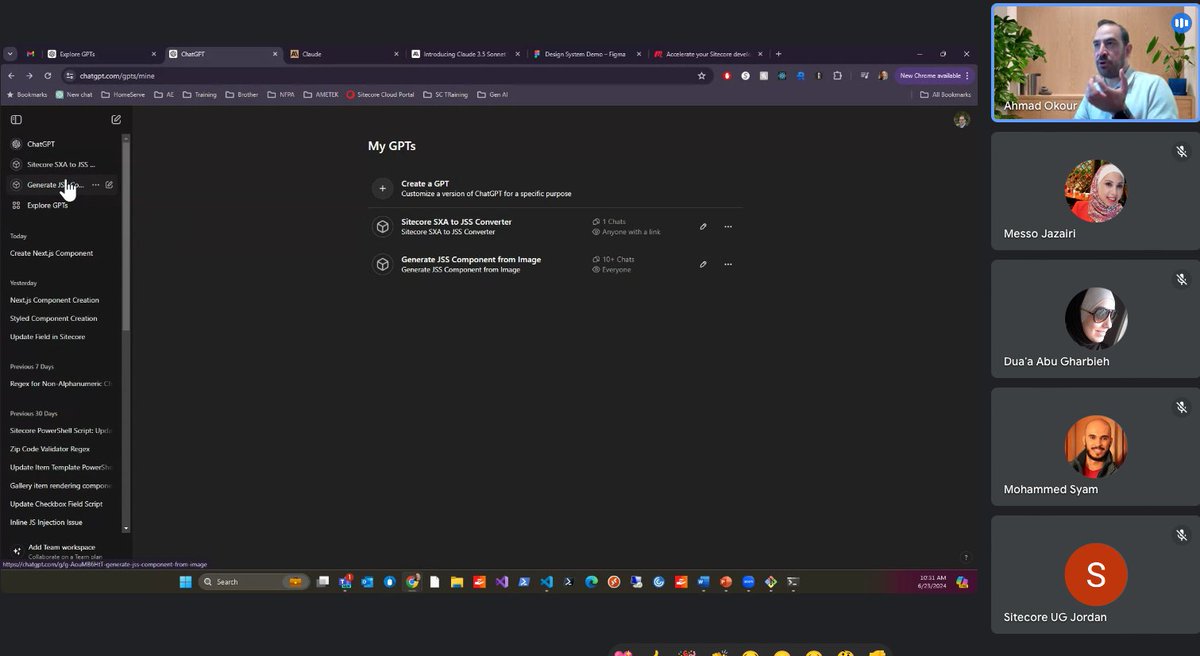
Task: Bookmark this page with star icon
Action: pos(701,75)
